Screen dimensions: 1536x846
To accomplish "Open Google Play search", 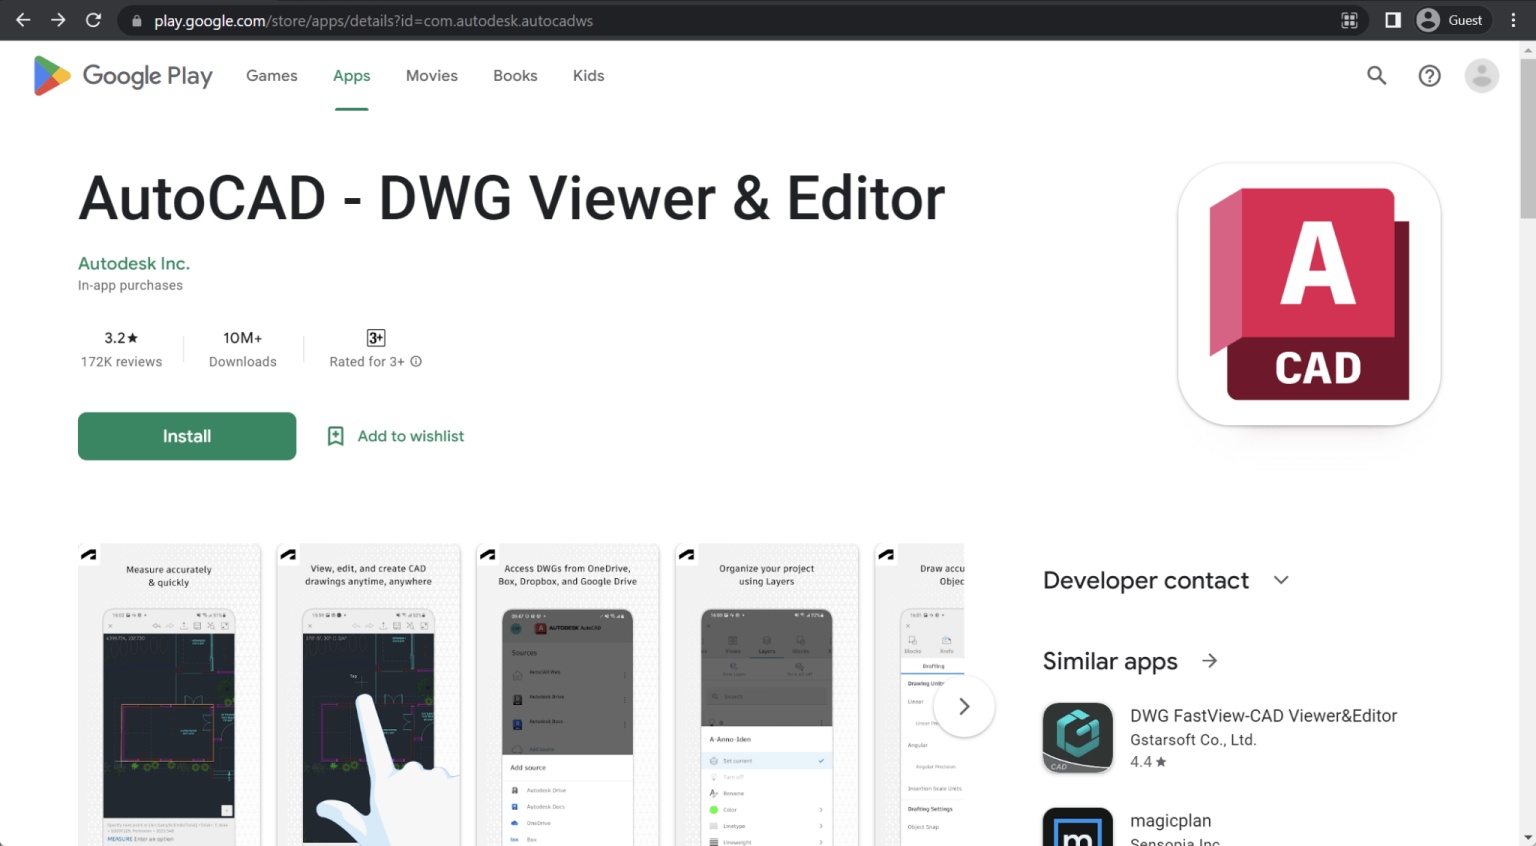I will pyautogui.click(x=1377, y=75).
